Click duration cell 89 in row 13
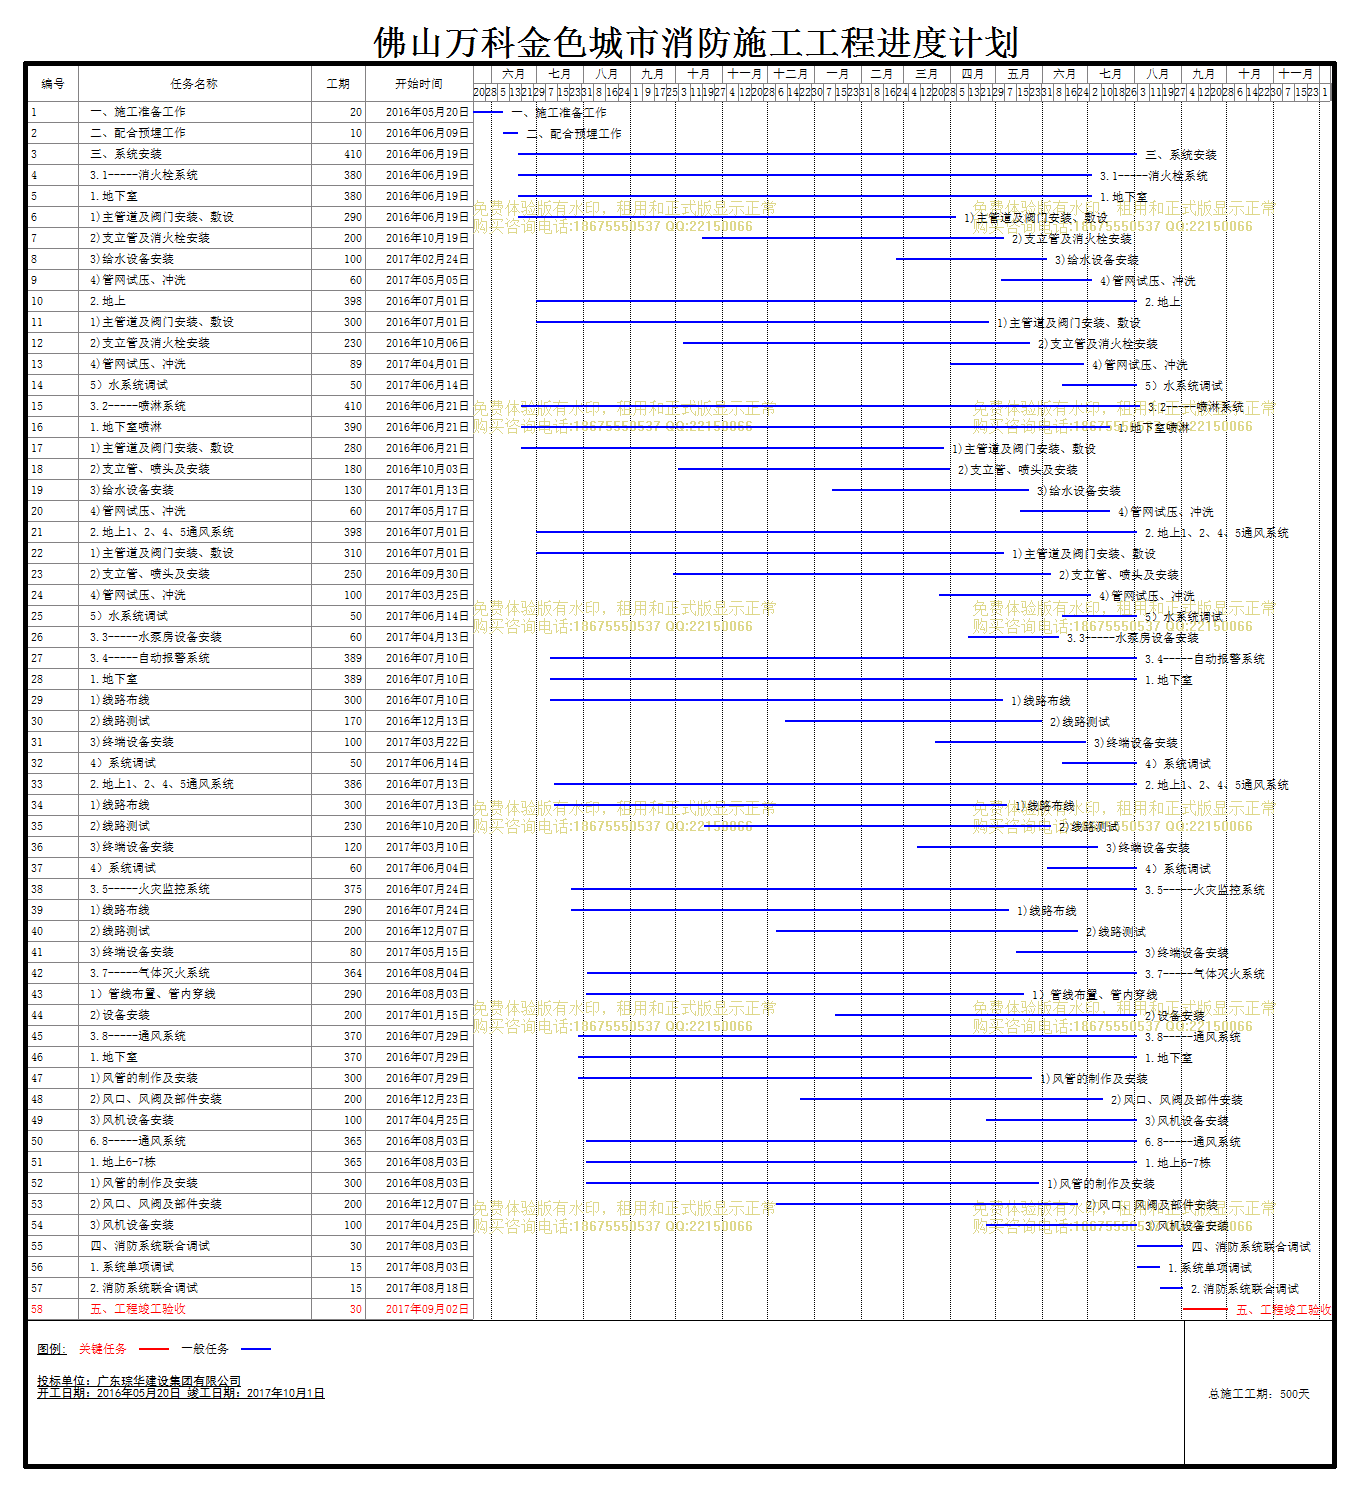Screen dimensions: 1358x1490 (x=338, y=364)
